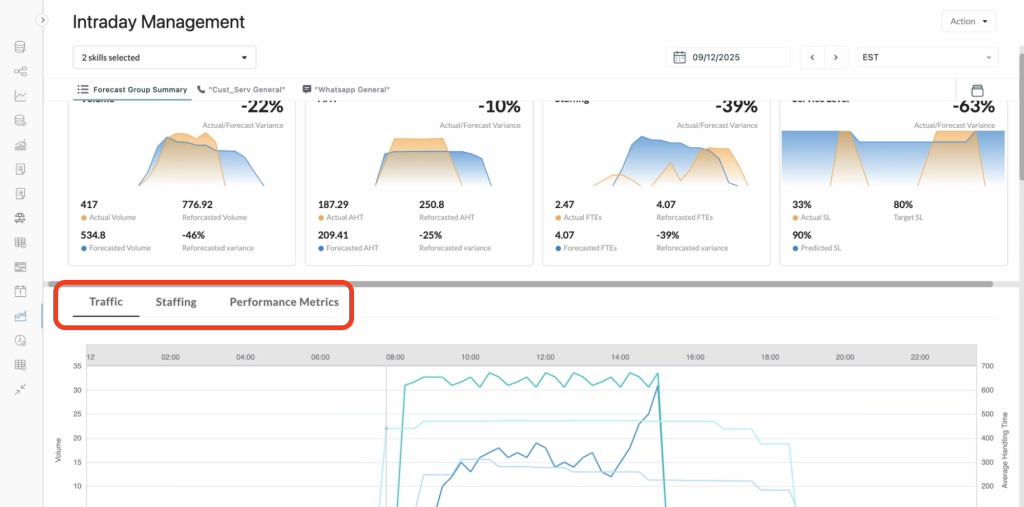Click the connected-nodes icon in the sidebar
The width and height of the screenshot is (1024, 507).
[20, 71]
